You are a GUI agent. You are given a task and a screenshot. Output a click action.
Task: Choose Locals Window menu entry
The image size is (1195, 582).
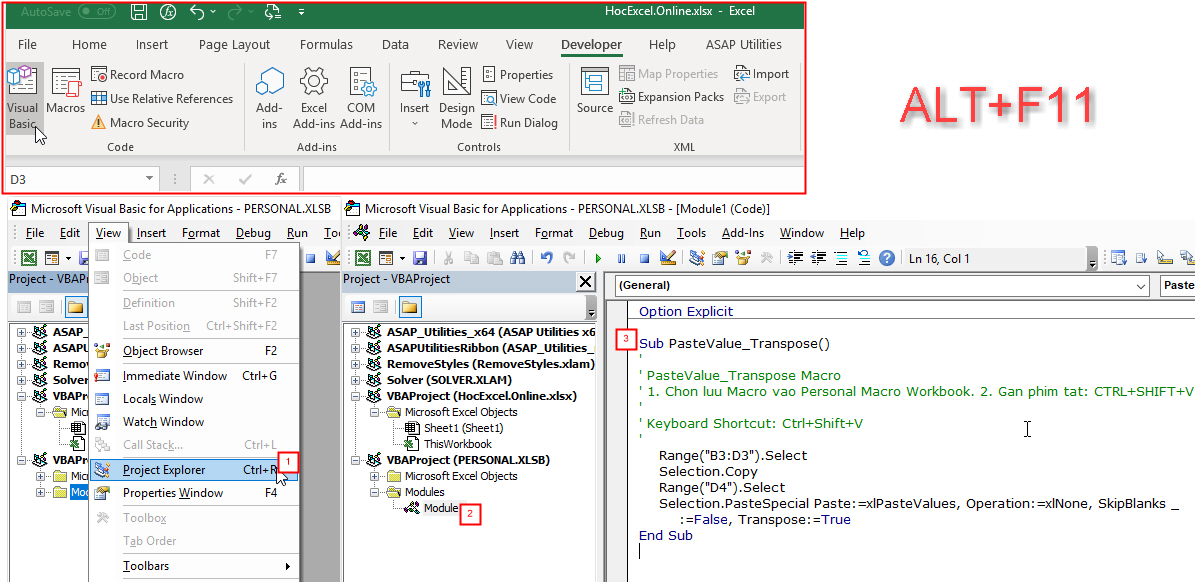(194, 398)
